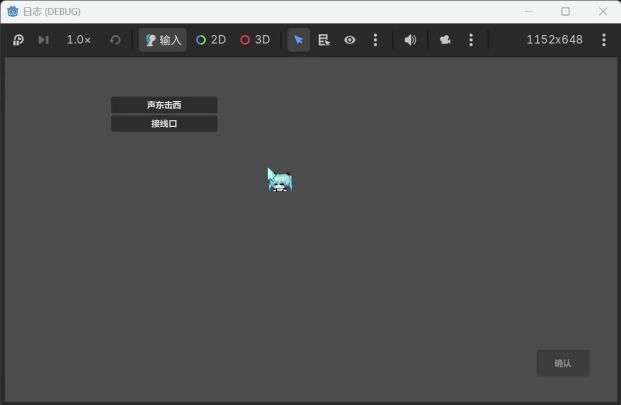The height and width of the screenshot is (405, 621).
Task: Open the 1.0× speed dropdown
Action: click(79, 40)
